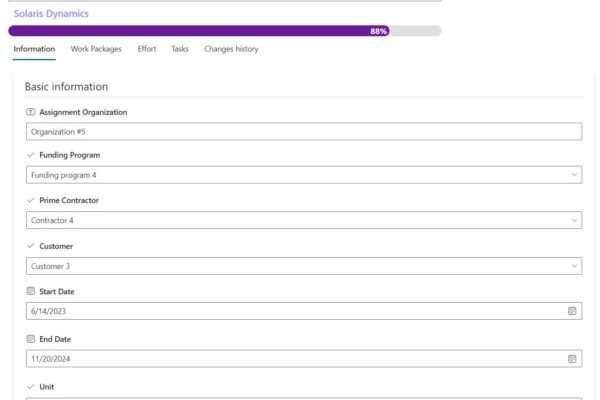
Task: Switch to the Information tab
Action: pyautogui.click(x=34, y=49)
